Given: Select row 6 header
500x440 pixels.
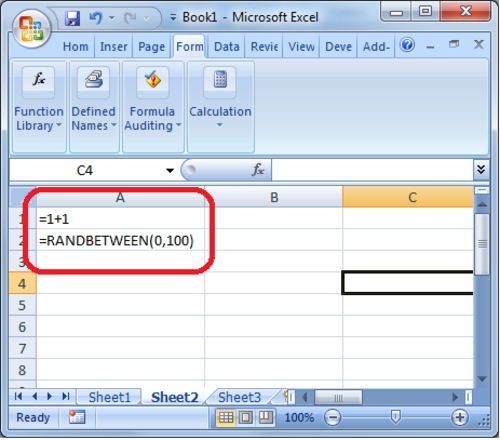Looking at the screenshot, I should click(x=22, y=327).
